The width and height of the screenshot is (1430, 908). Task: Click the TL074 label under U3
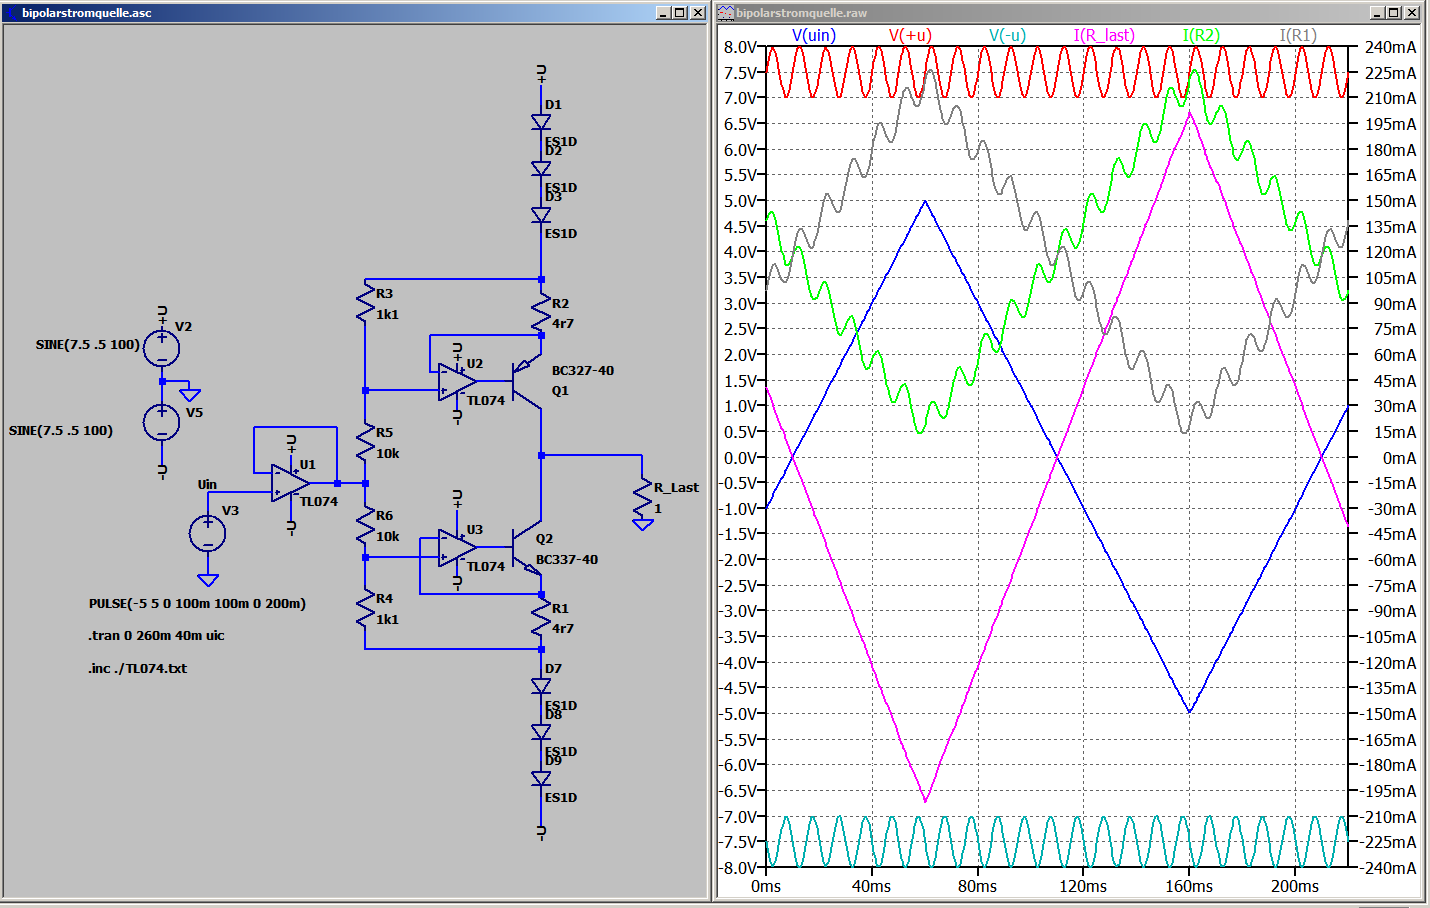[486, 566]
